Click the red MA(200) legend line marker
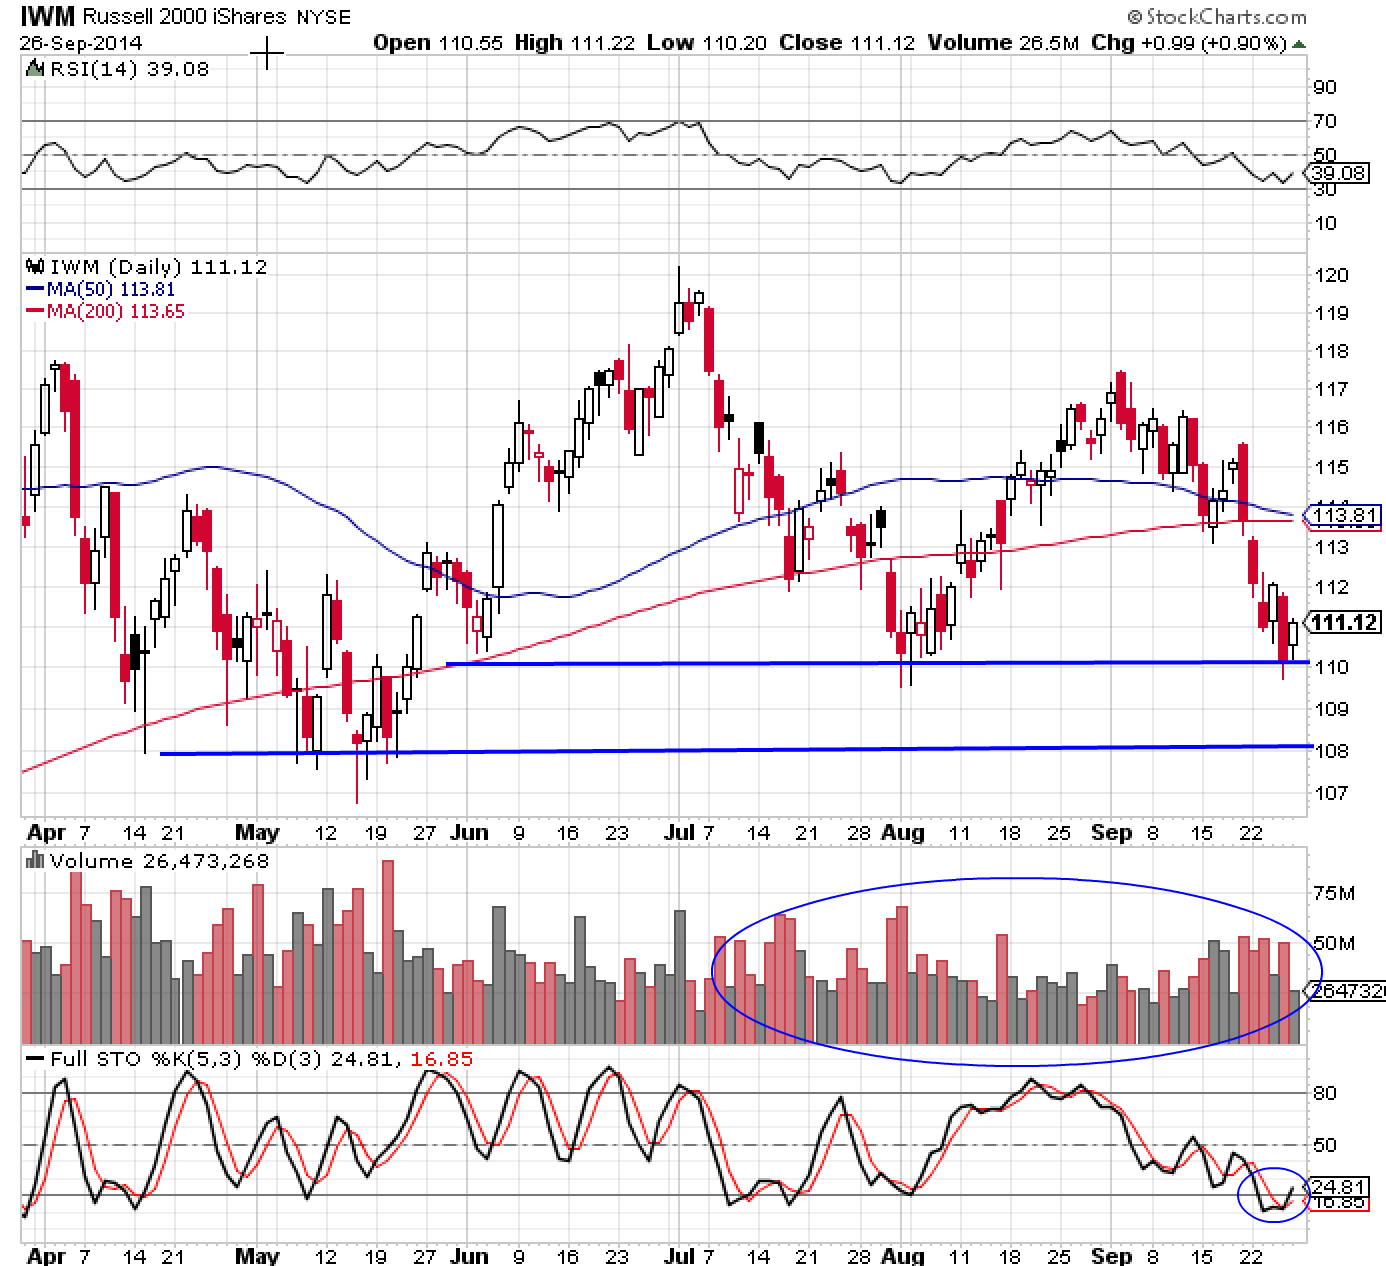This screenshot has height=1266, width=1386. click(x=35, y=311)
